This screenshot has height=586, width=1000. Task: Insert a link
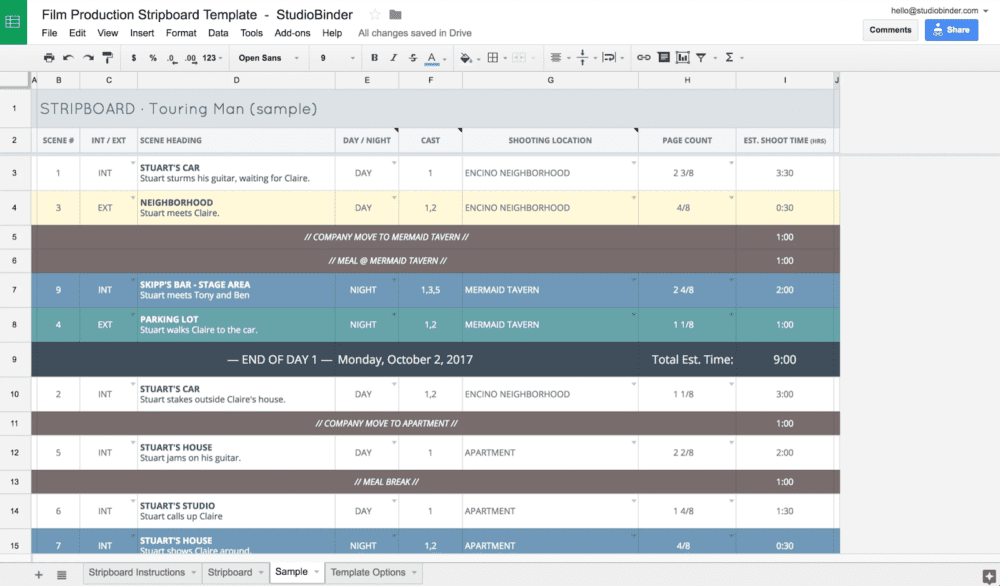642,57
